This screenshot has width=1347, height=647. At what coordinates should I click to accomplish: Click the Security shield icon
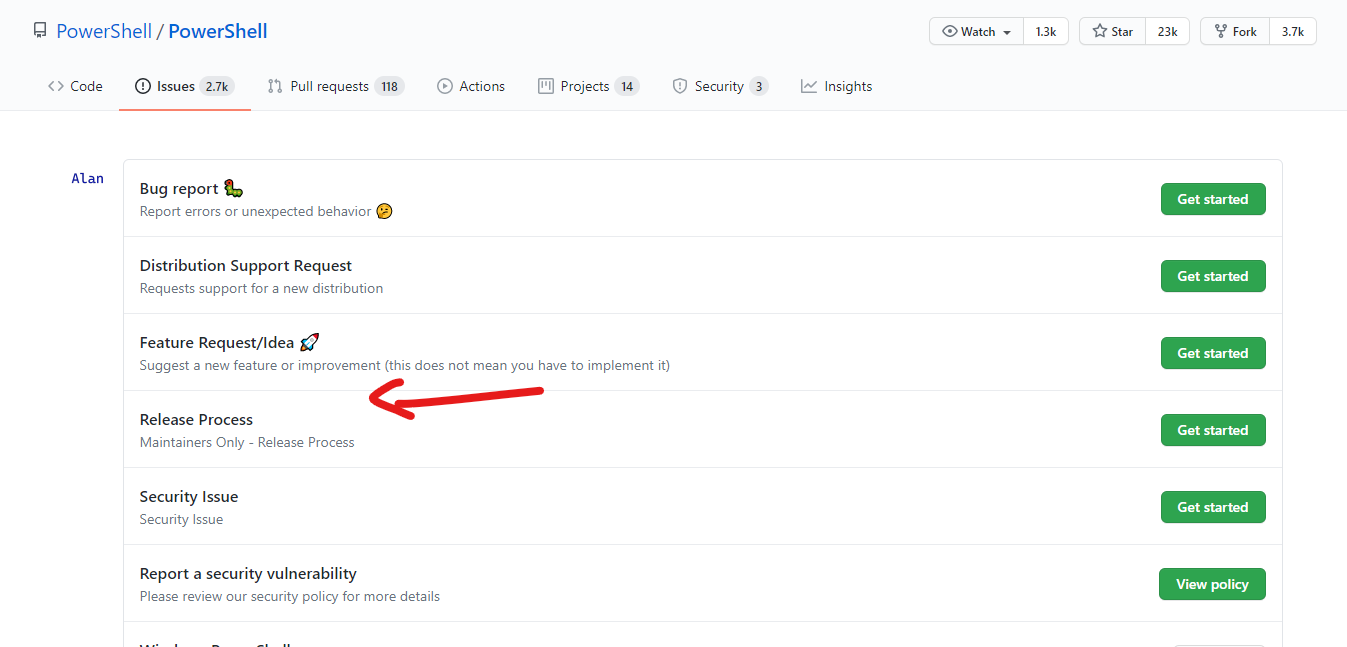coord(680,86)
